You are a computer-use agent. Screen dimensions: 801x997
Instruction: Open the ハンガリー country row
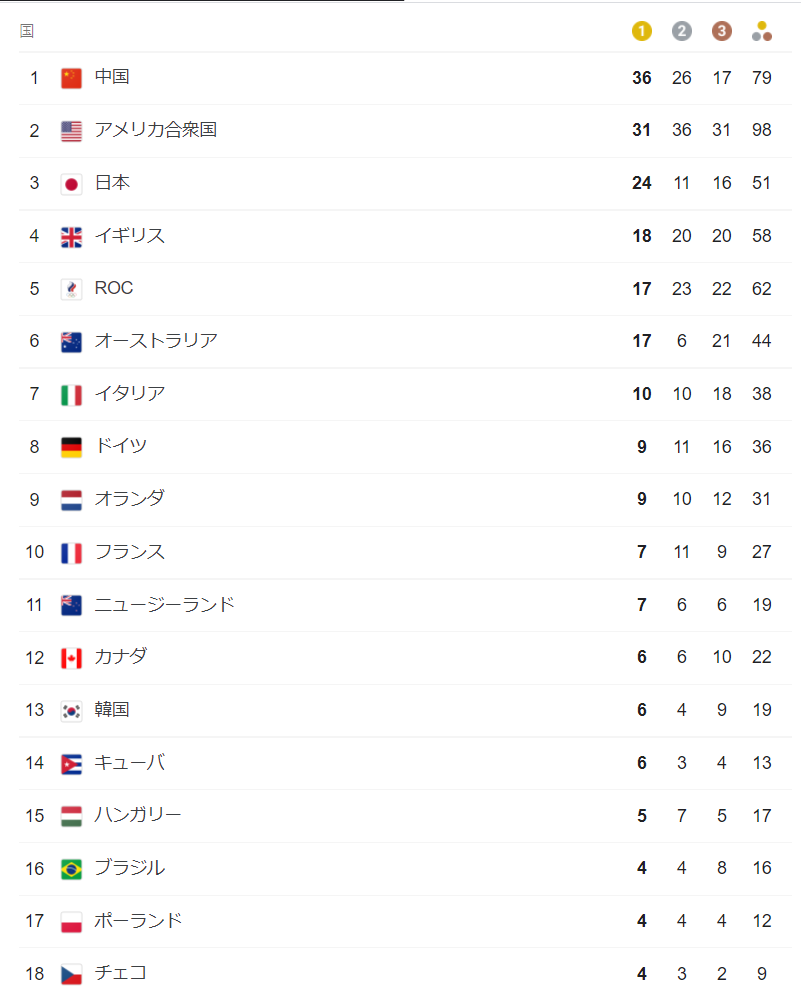(405, 816)
